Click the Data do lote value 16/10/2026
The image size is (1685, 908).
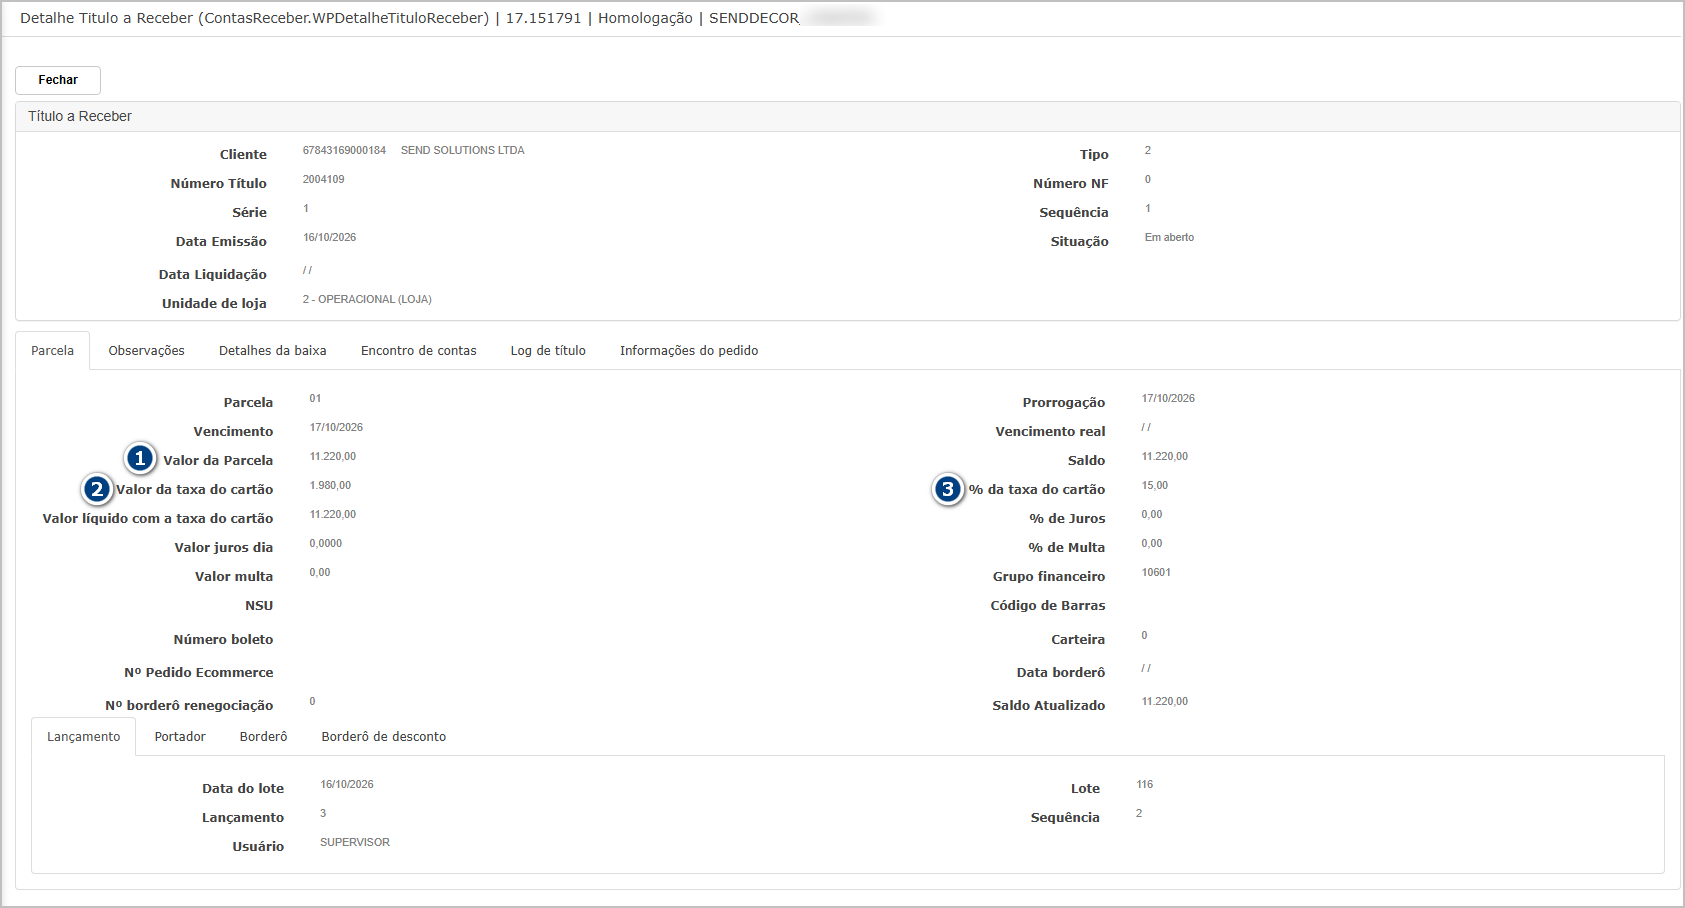point(347,785)
